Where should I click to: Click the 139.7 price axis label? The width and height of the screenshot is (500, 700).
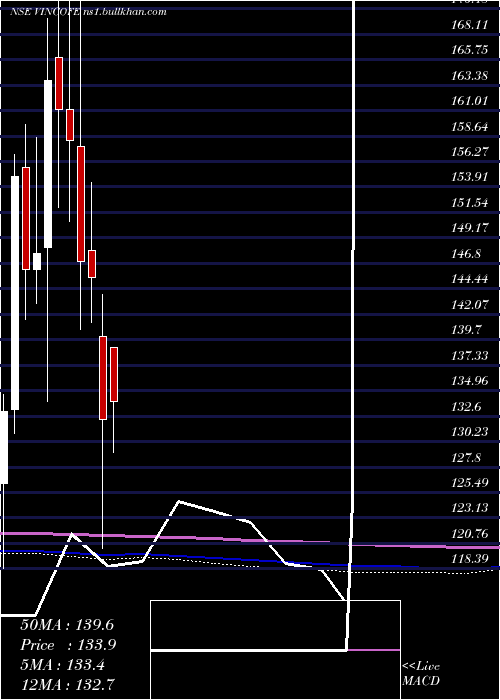tap(466, 330)
